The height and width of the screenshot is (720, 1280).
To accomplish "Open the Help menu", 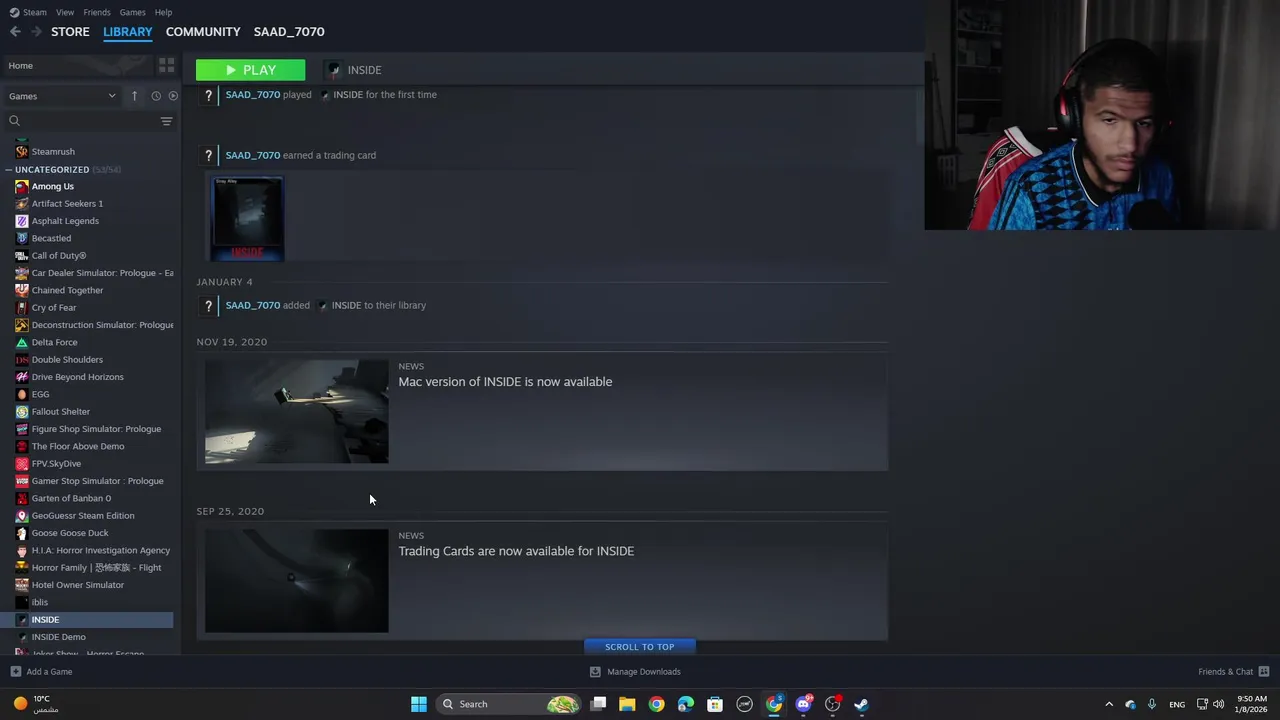I will point(163,12).
